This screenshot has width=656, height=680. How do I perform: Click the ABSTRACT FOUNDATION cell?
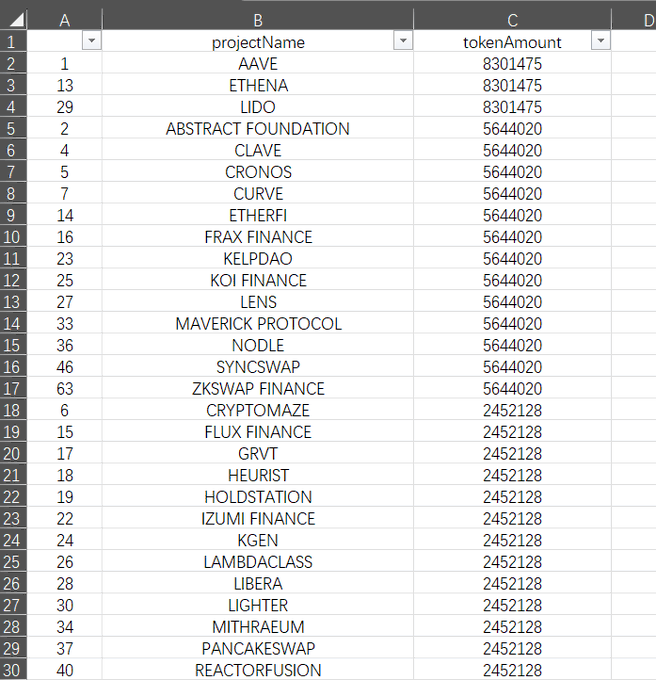pos(258,129)
